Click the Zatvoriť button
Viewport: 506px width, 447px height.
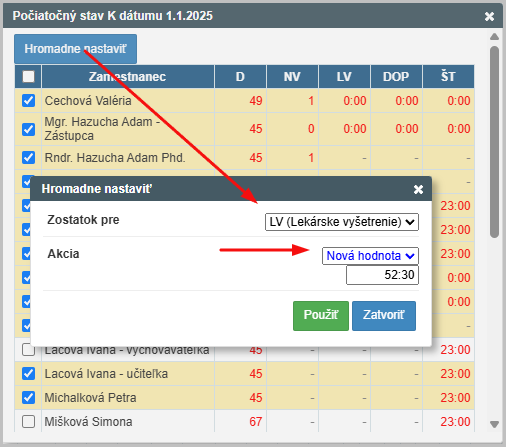click(x=384, y=316)
